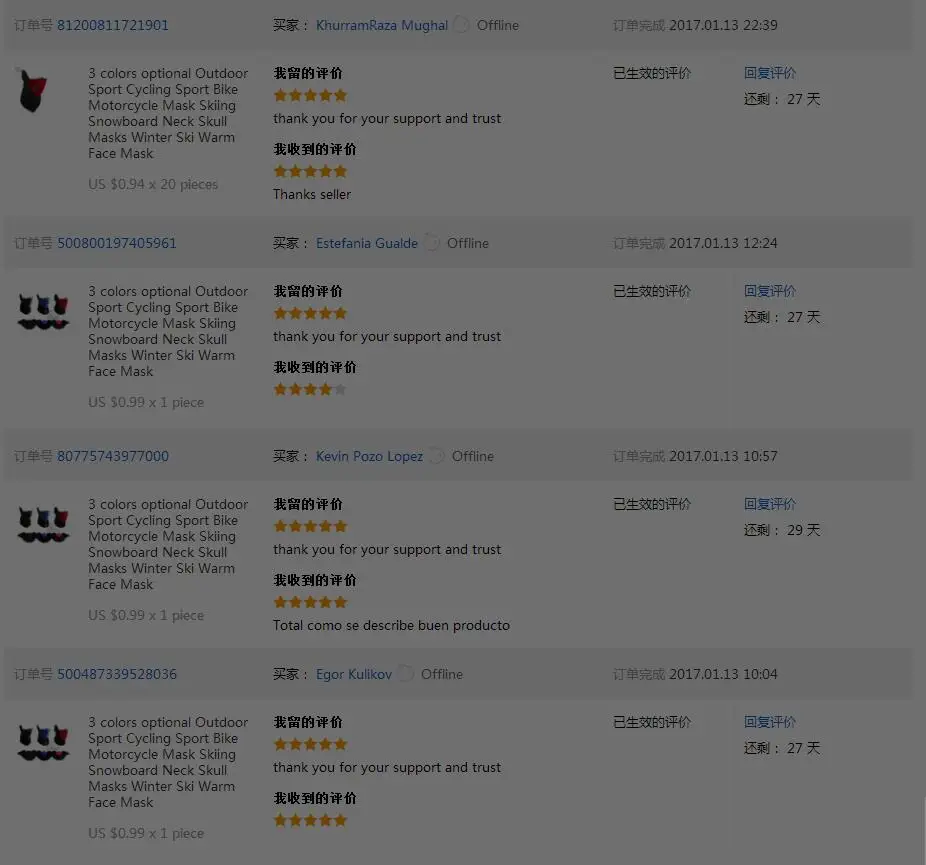Open order number 500487339528036
This screenshot has width=926, height=865.
click(116, 674)
